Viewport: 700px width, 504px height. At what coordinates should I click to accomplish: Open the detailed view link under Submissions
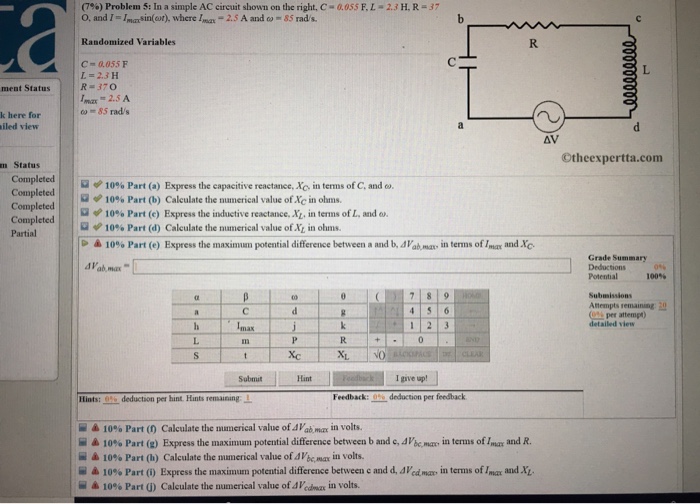tap(612, 325)
